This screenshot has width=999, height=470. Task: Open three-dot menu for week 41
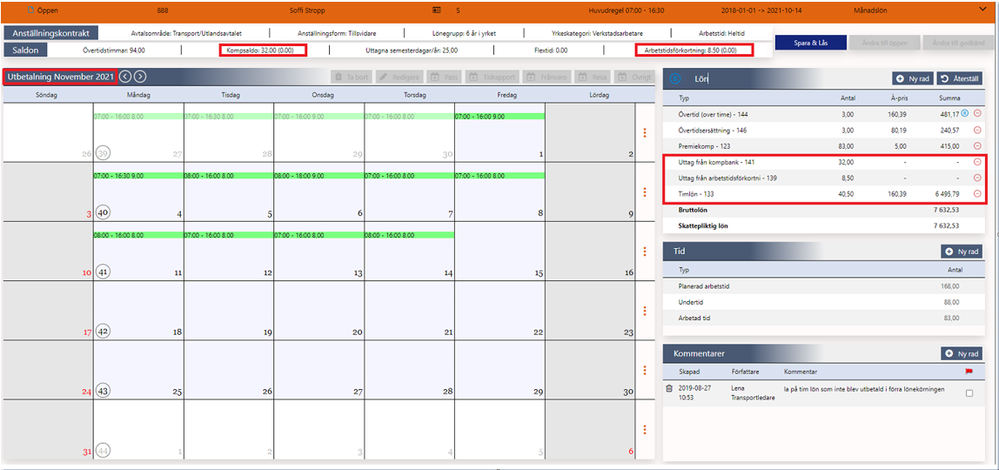(x=645, y=252)
